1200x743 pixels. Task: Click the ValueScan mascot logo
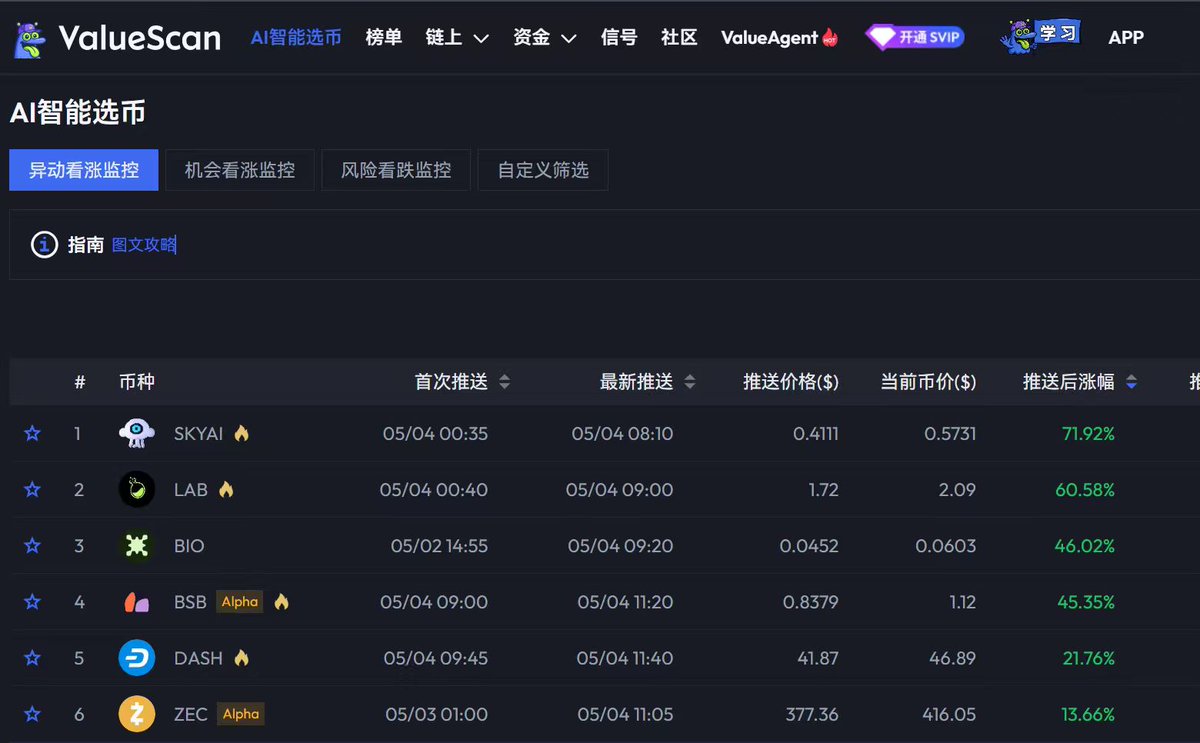click(30, 38)
